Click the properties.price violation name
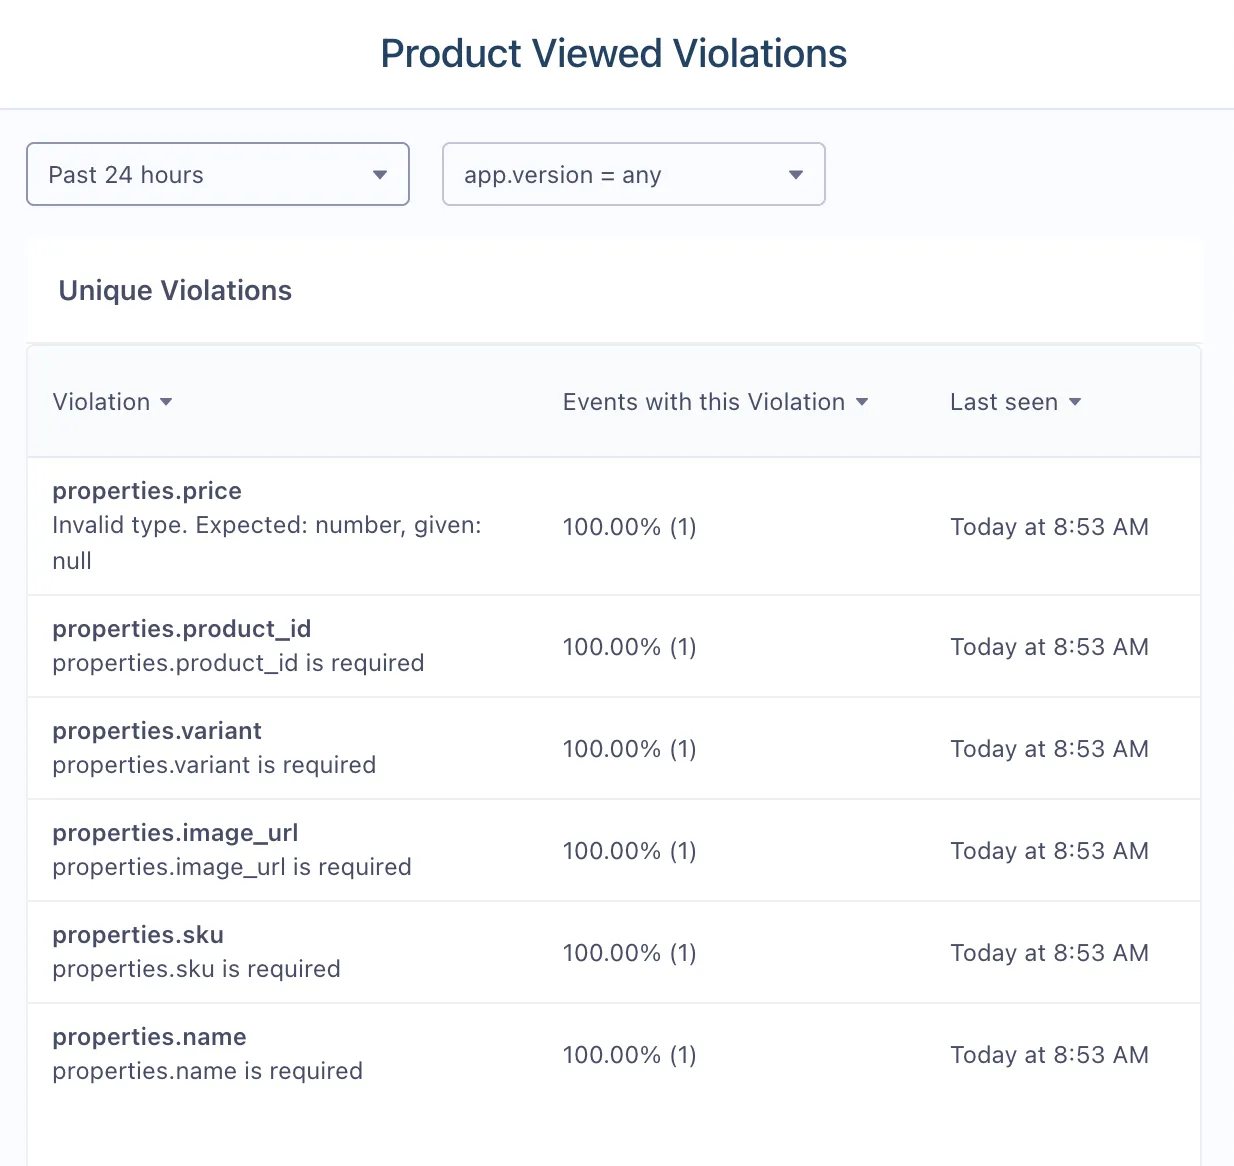 [147, 491]
